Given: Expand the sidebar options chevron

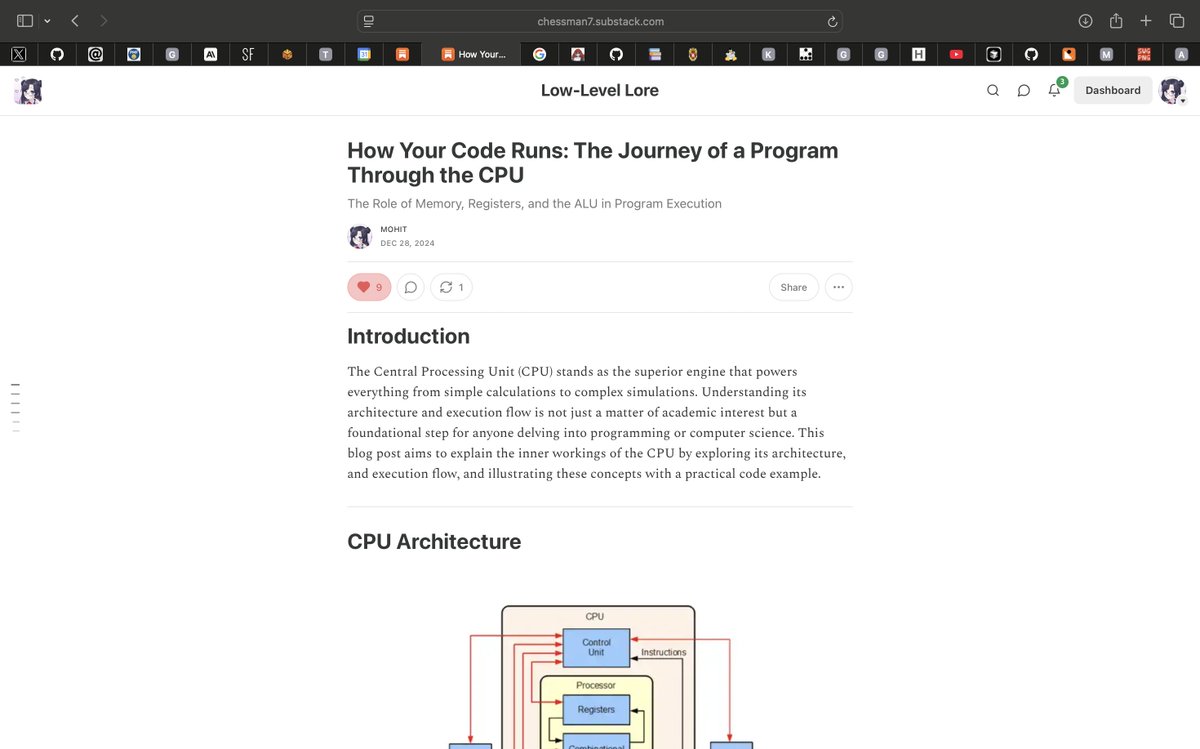Looking at the screenshot, I should pos(46,20).
